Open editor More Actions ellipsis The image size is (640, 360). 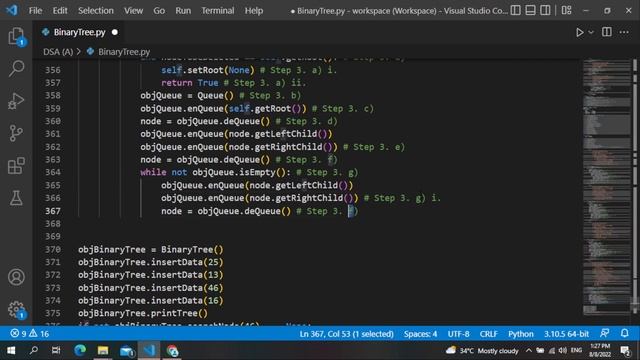pos(624,32)
